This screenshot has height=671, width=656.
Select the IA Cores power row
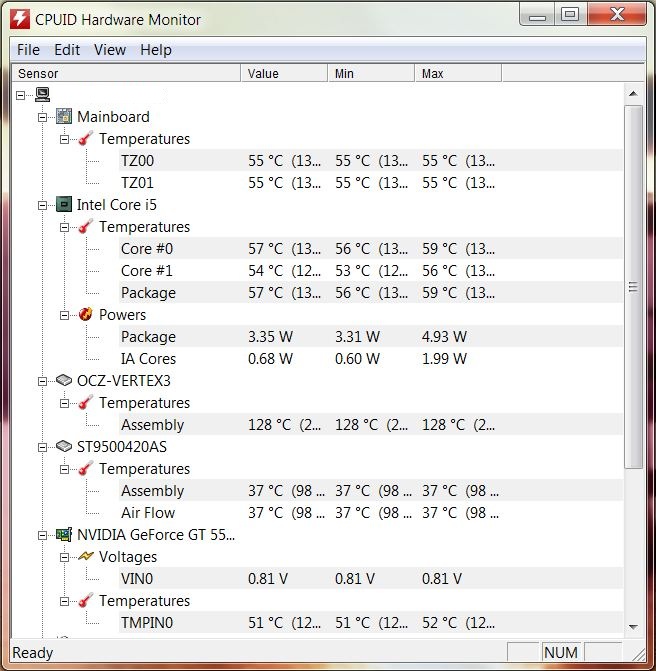coord(371,359)
